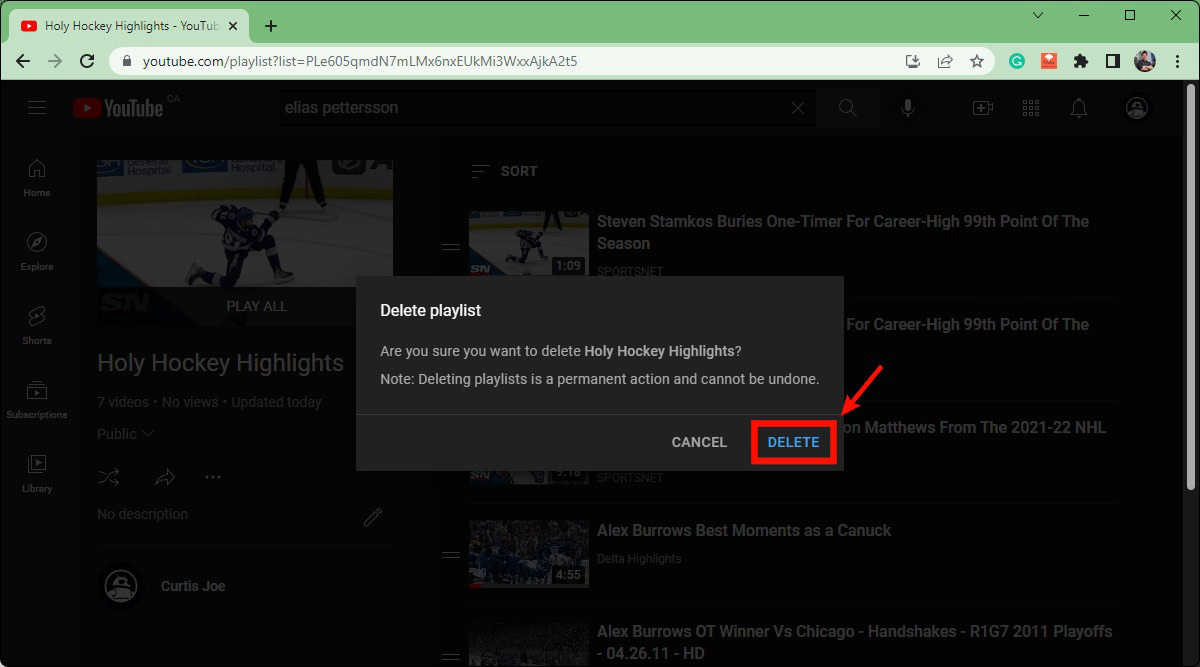Open the playlist three-dot more menu
The image size is (1200, 667).
[213, 477]
